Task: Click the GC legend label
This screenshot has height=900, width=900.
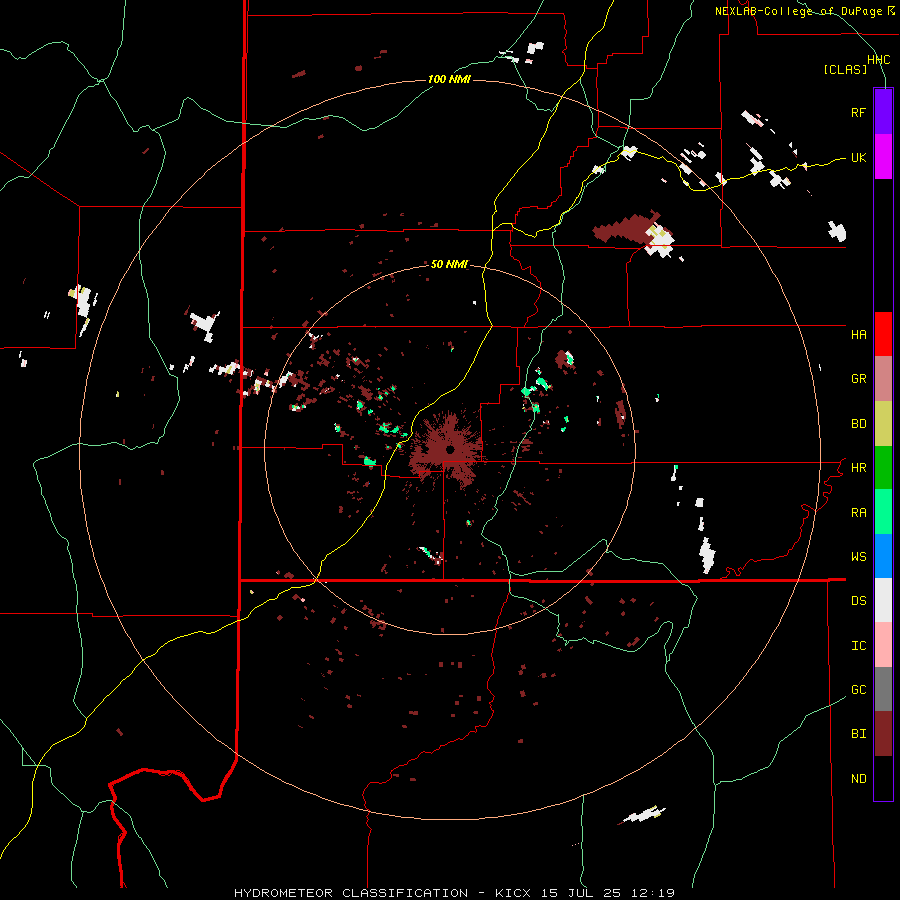Action: point(858,690)
